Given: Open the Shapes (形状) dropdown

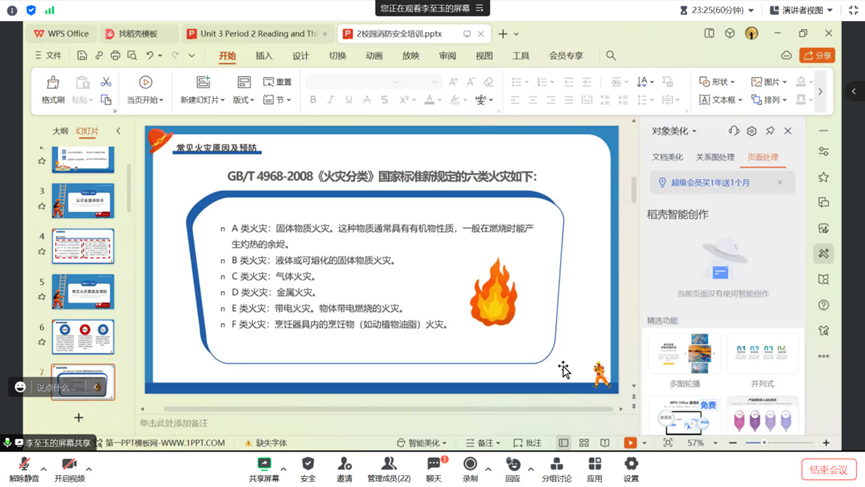Looking at the screenshot, I should pyautogui.click(x=717, y=82).
